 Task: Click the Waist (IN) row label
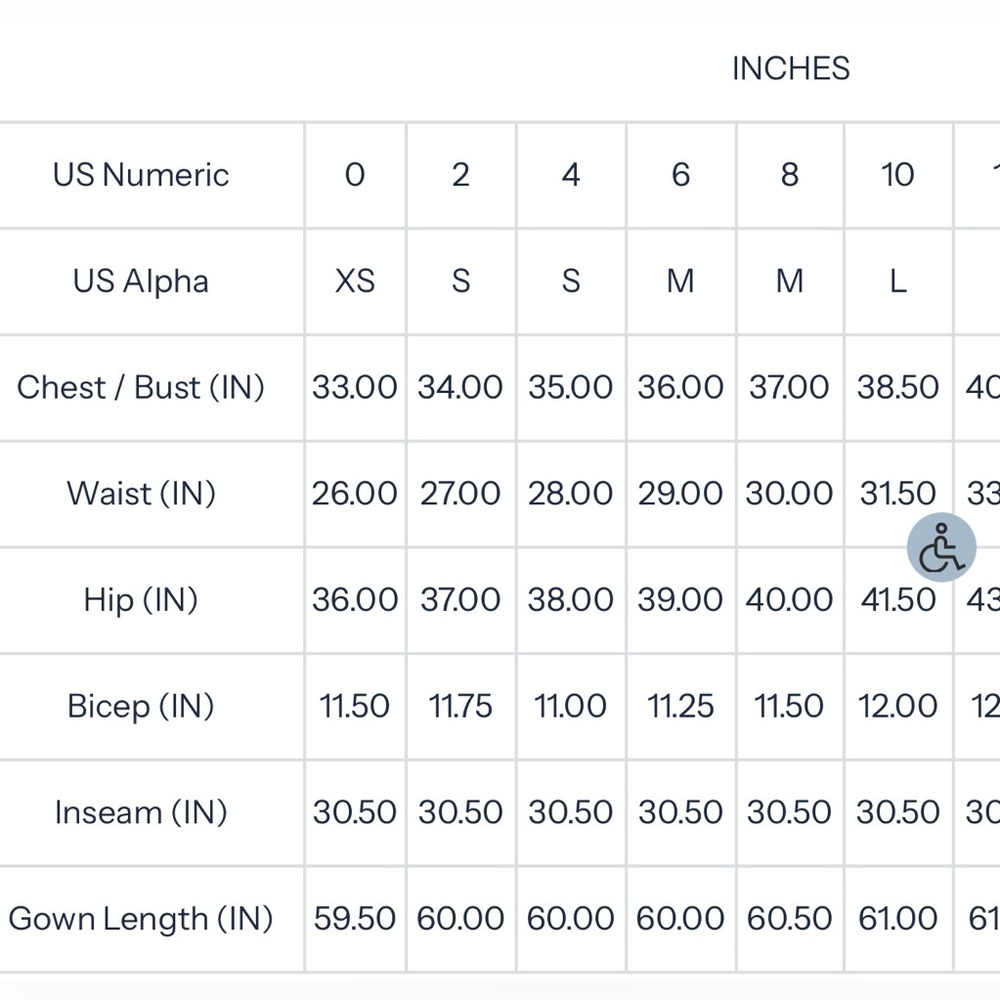(141, 494)
